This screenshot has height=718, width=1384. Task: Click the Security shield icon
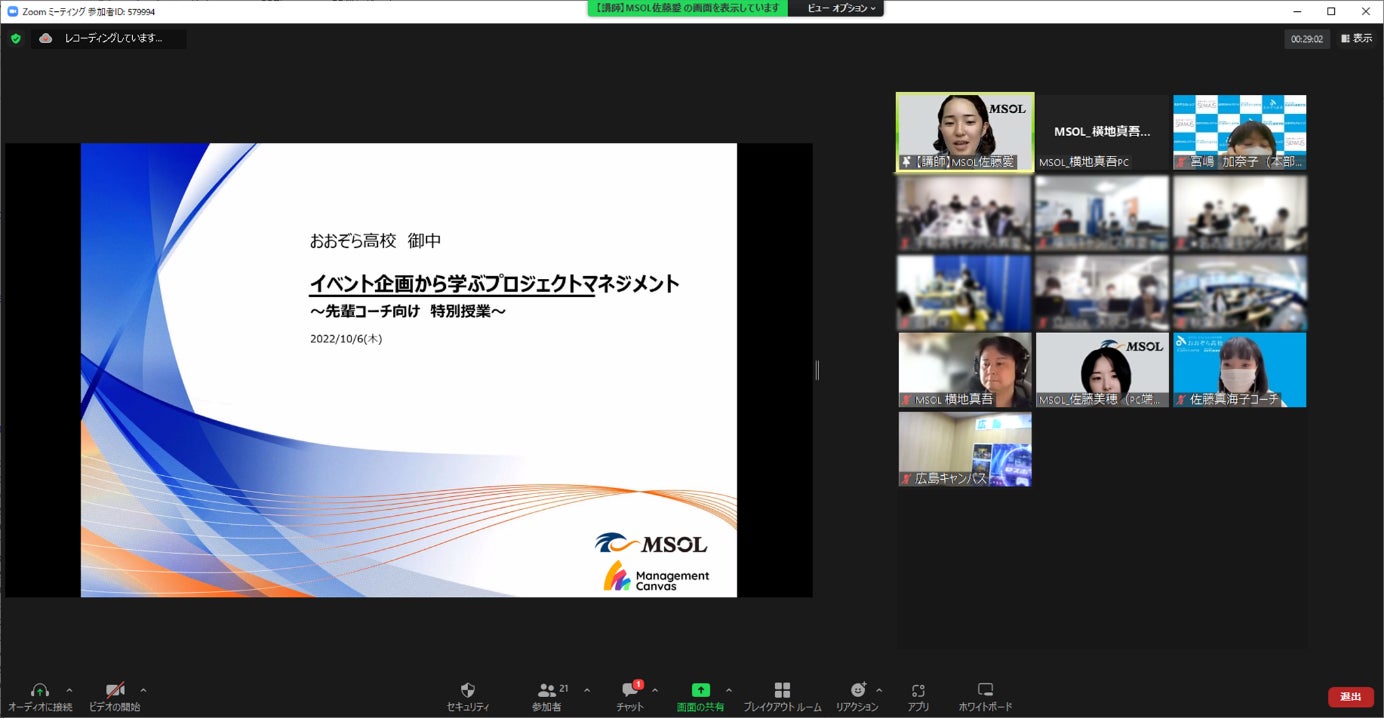(467, 690)
